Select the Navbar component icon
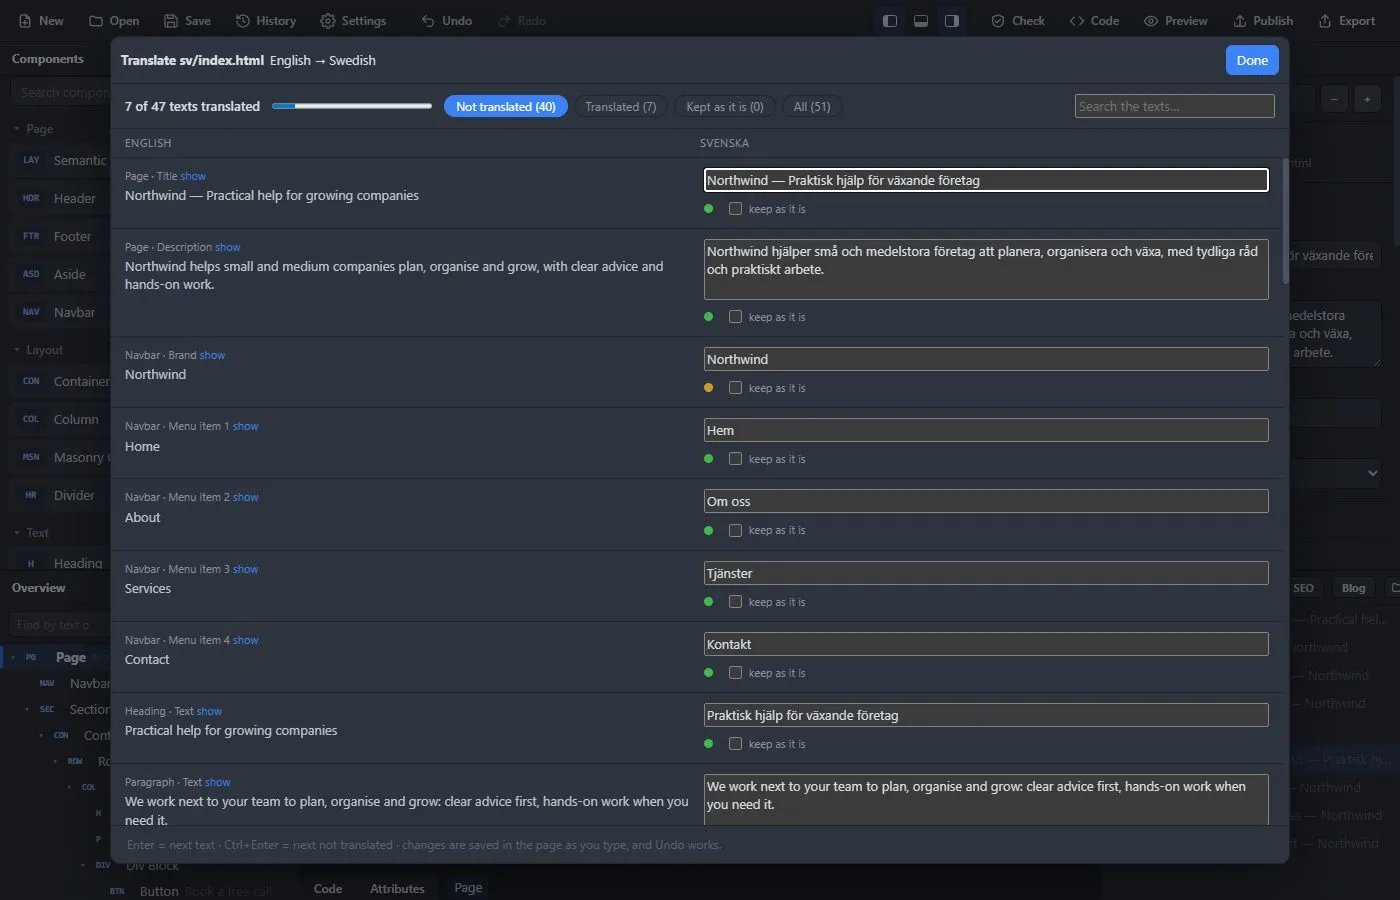The width and height of the screenshot is (1400, 900). pos(31,312)
